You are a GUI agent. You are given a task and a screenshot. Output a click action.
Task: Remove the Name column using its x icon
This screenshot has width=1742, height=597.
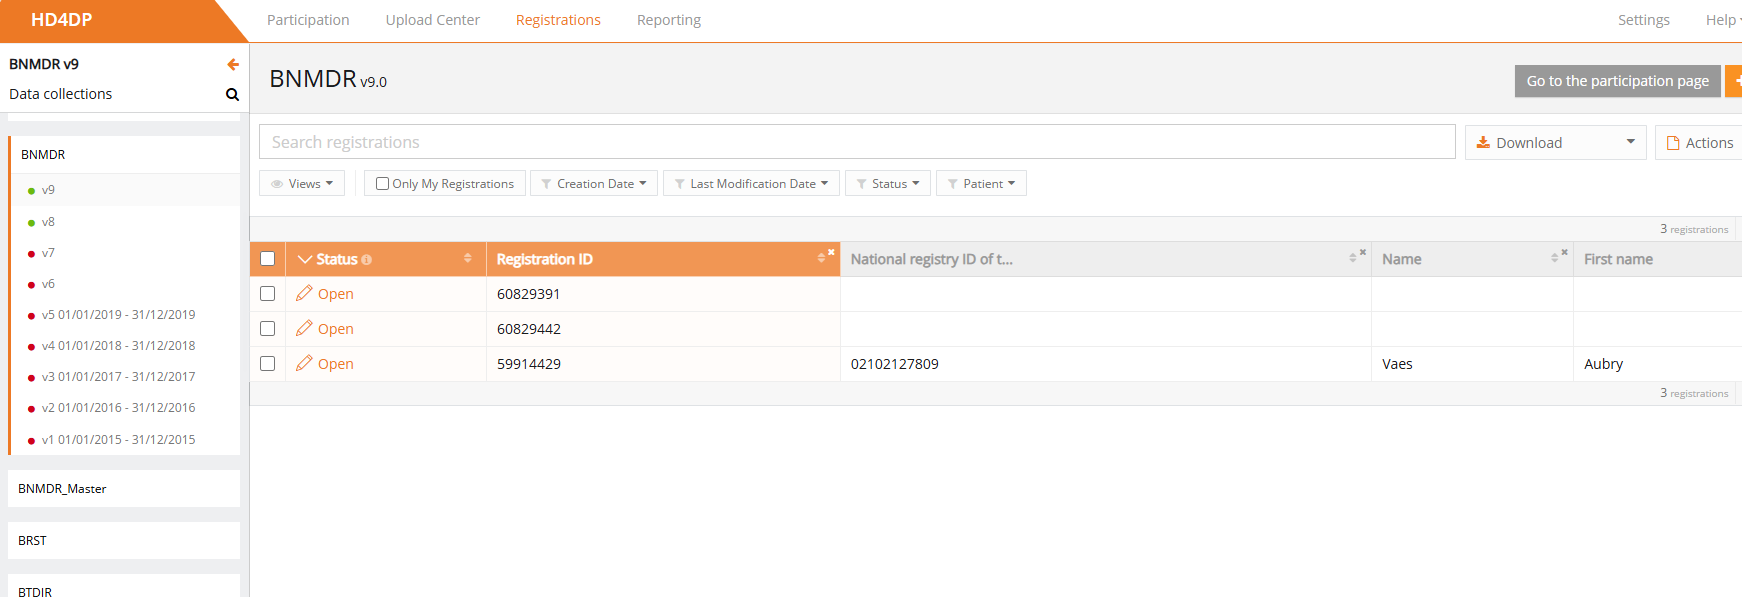1564,252
